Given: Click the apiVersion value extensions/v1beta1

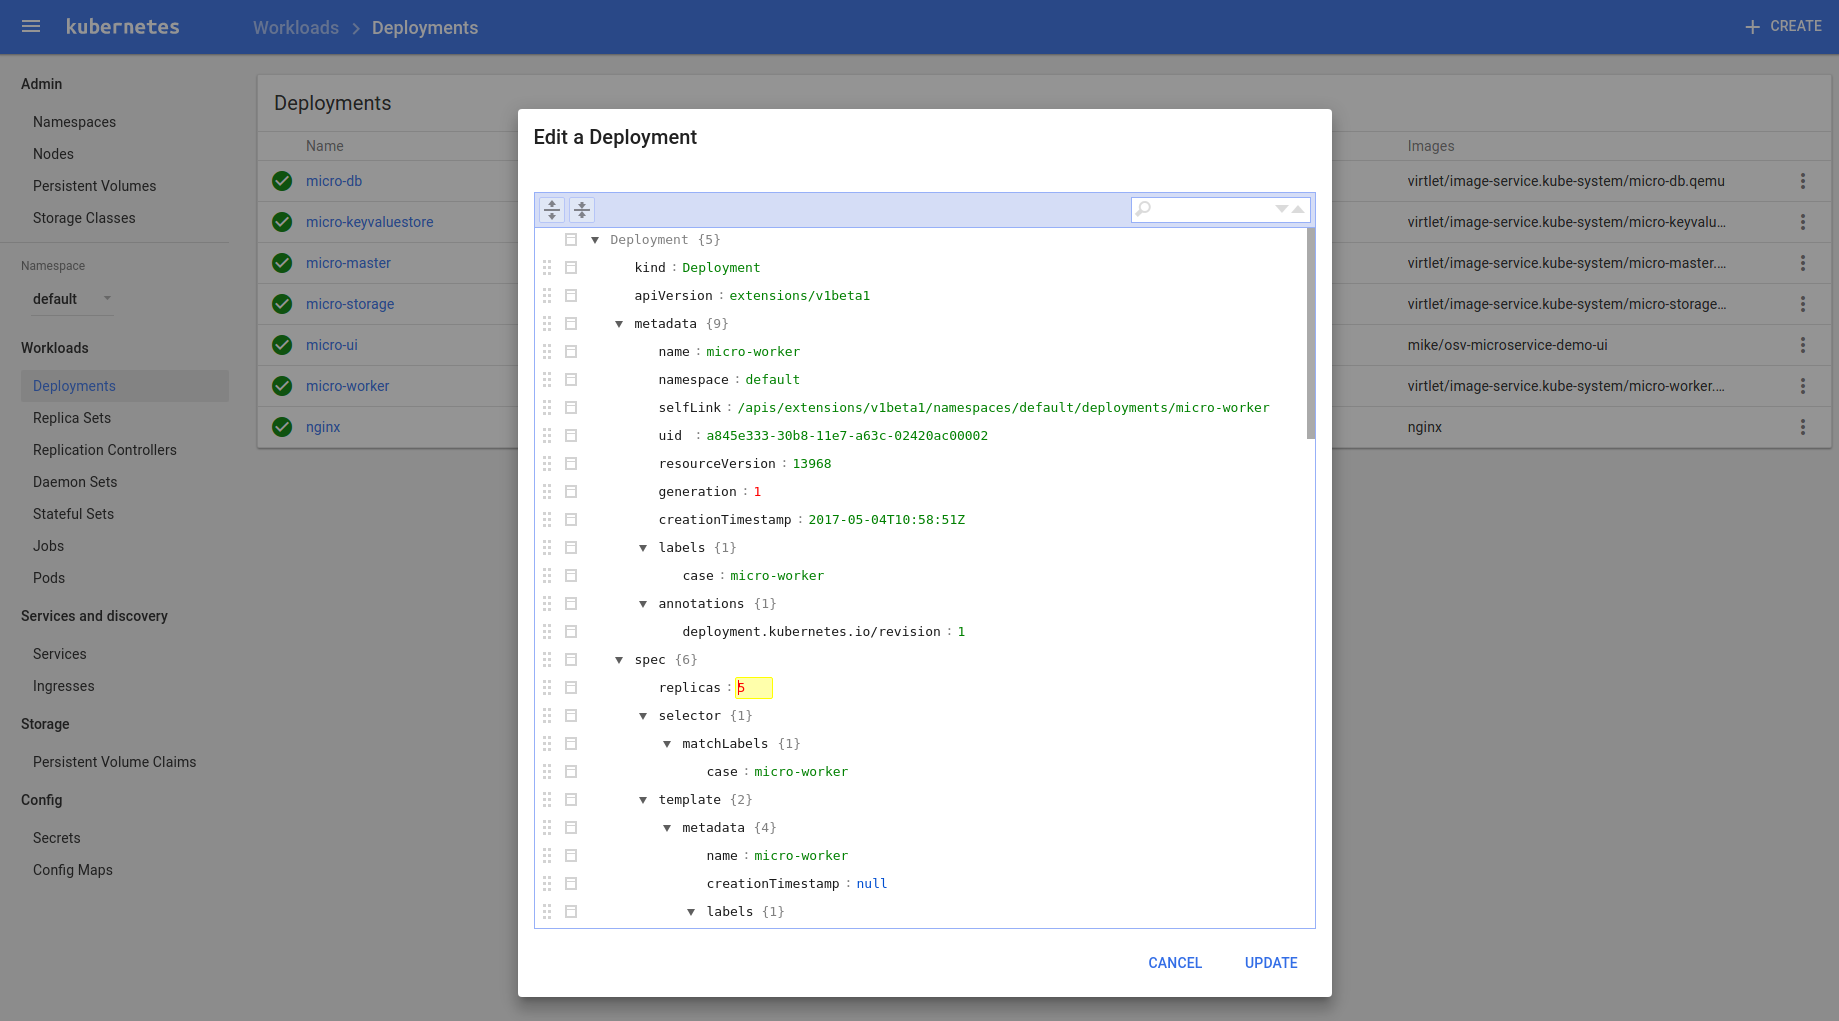Looking at the screenshot, I should (800, 296).
